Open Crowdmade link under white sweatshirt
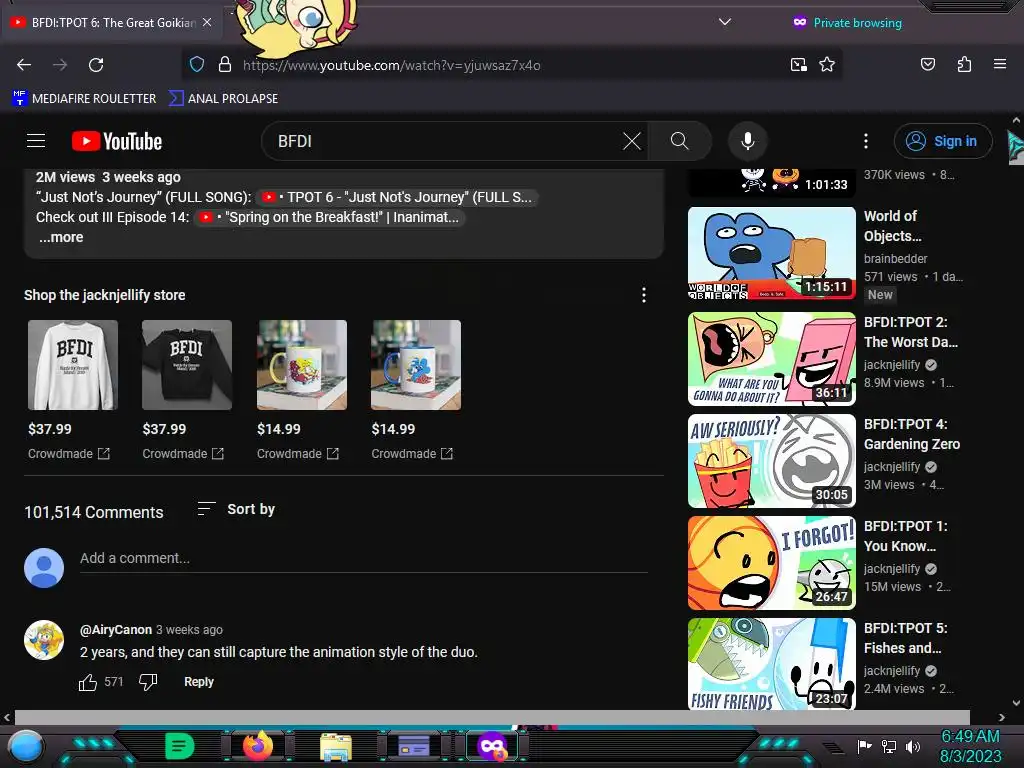 point(69,453)
